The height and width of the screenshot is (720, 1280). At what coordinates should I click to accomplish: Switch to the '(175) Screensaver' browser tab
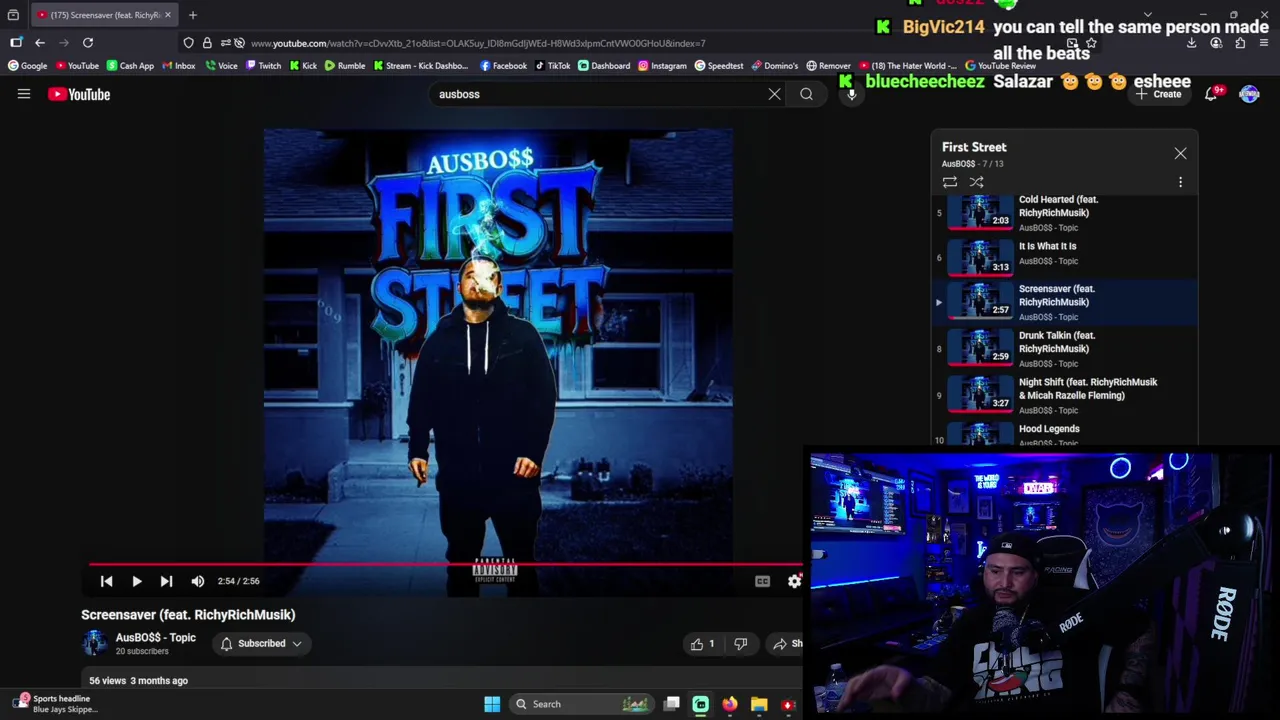coord(105,15)
